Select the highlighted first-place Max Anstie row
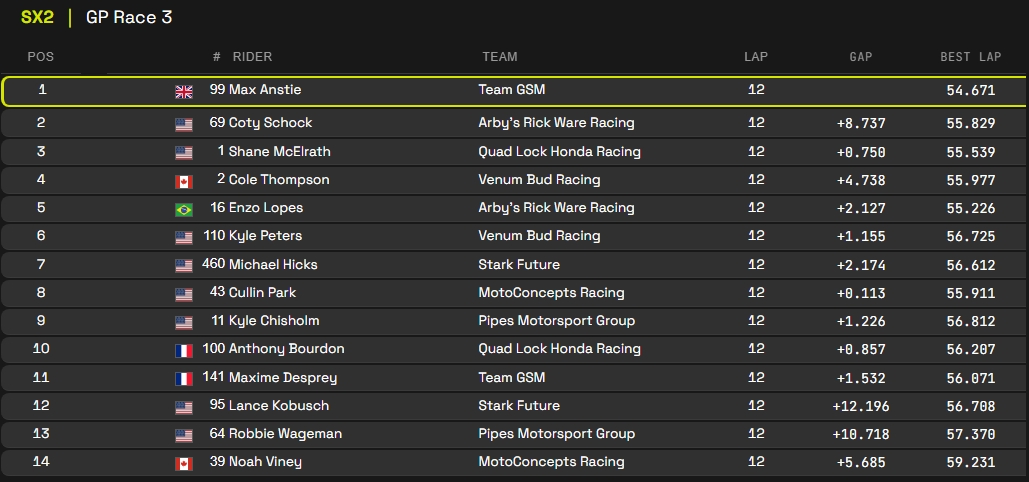The height and width of the screenshot is (482, 1029). coord(514,91)
